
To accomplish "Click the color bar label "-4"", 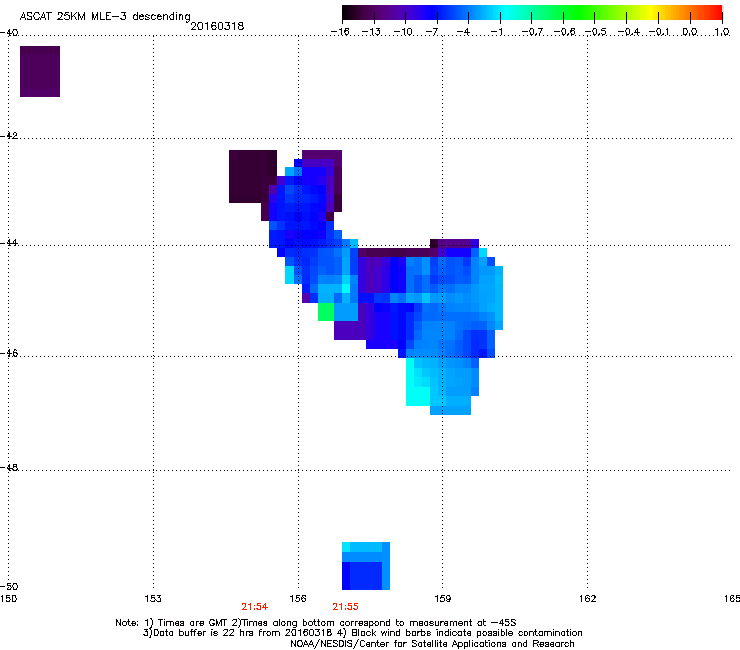I will pos(463,32).
